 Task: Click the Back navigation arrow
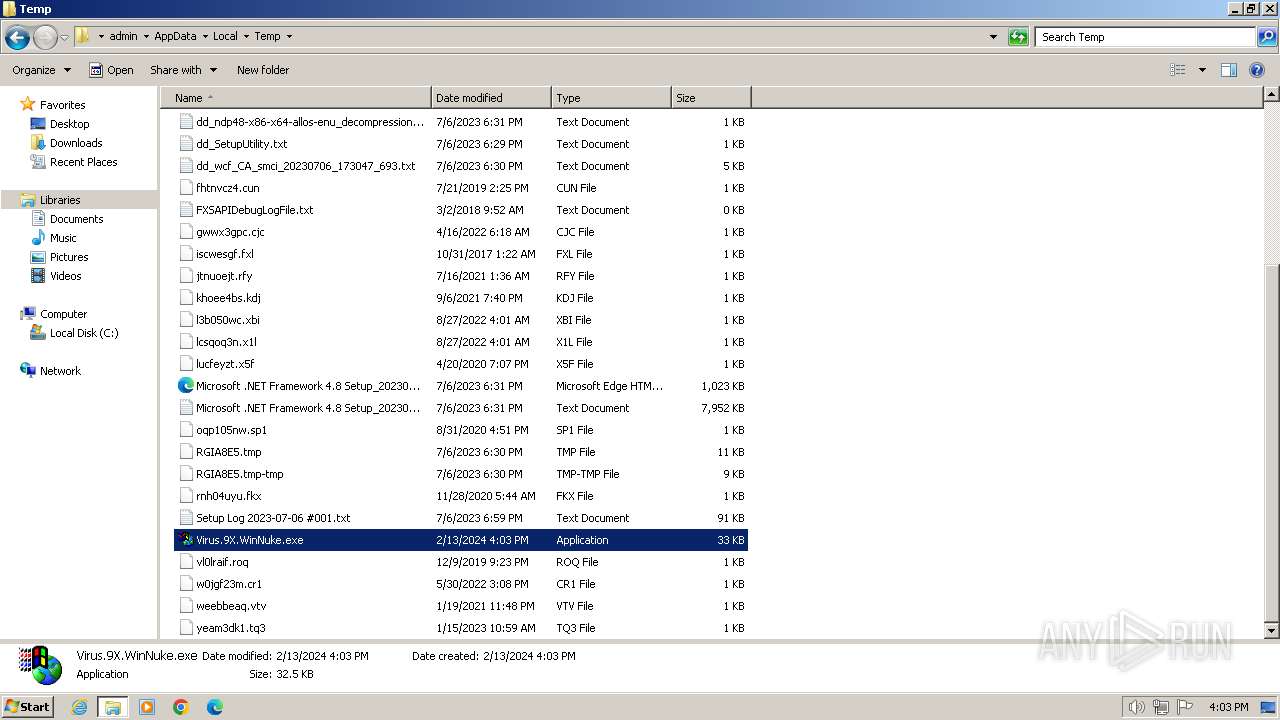click(x=17, y=38)
